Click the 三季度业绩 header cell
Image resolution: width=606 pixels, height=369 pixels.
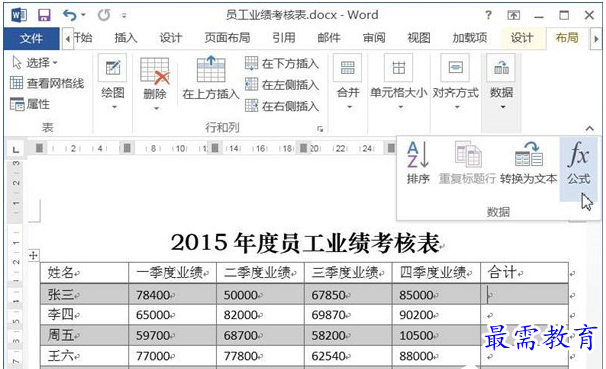(348, 273)
